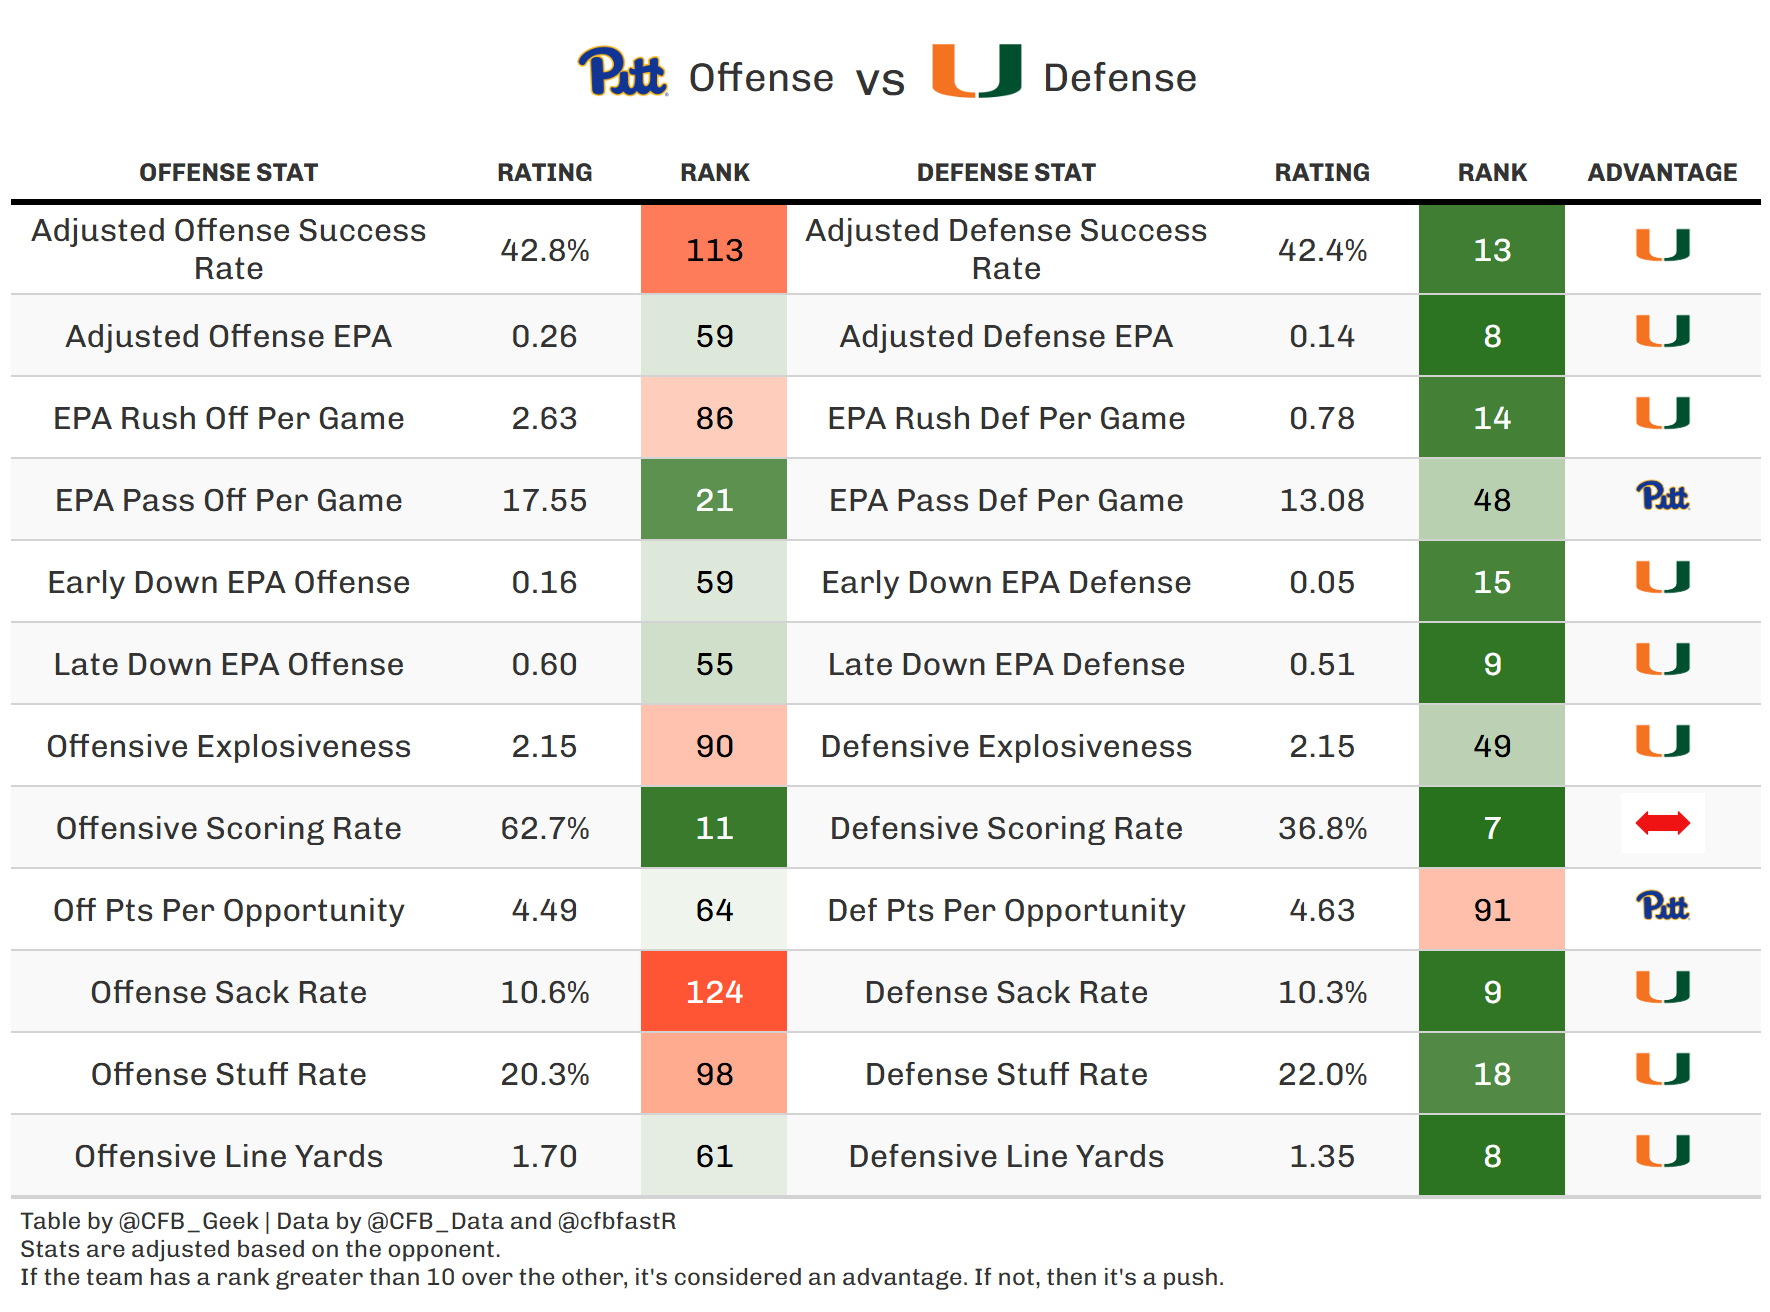
Task: Select Pitt logo in Pts Per Opportunity row
Action: pyautogui.click(x=1662, y=906)
